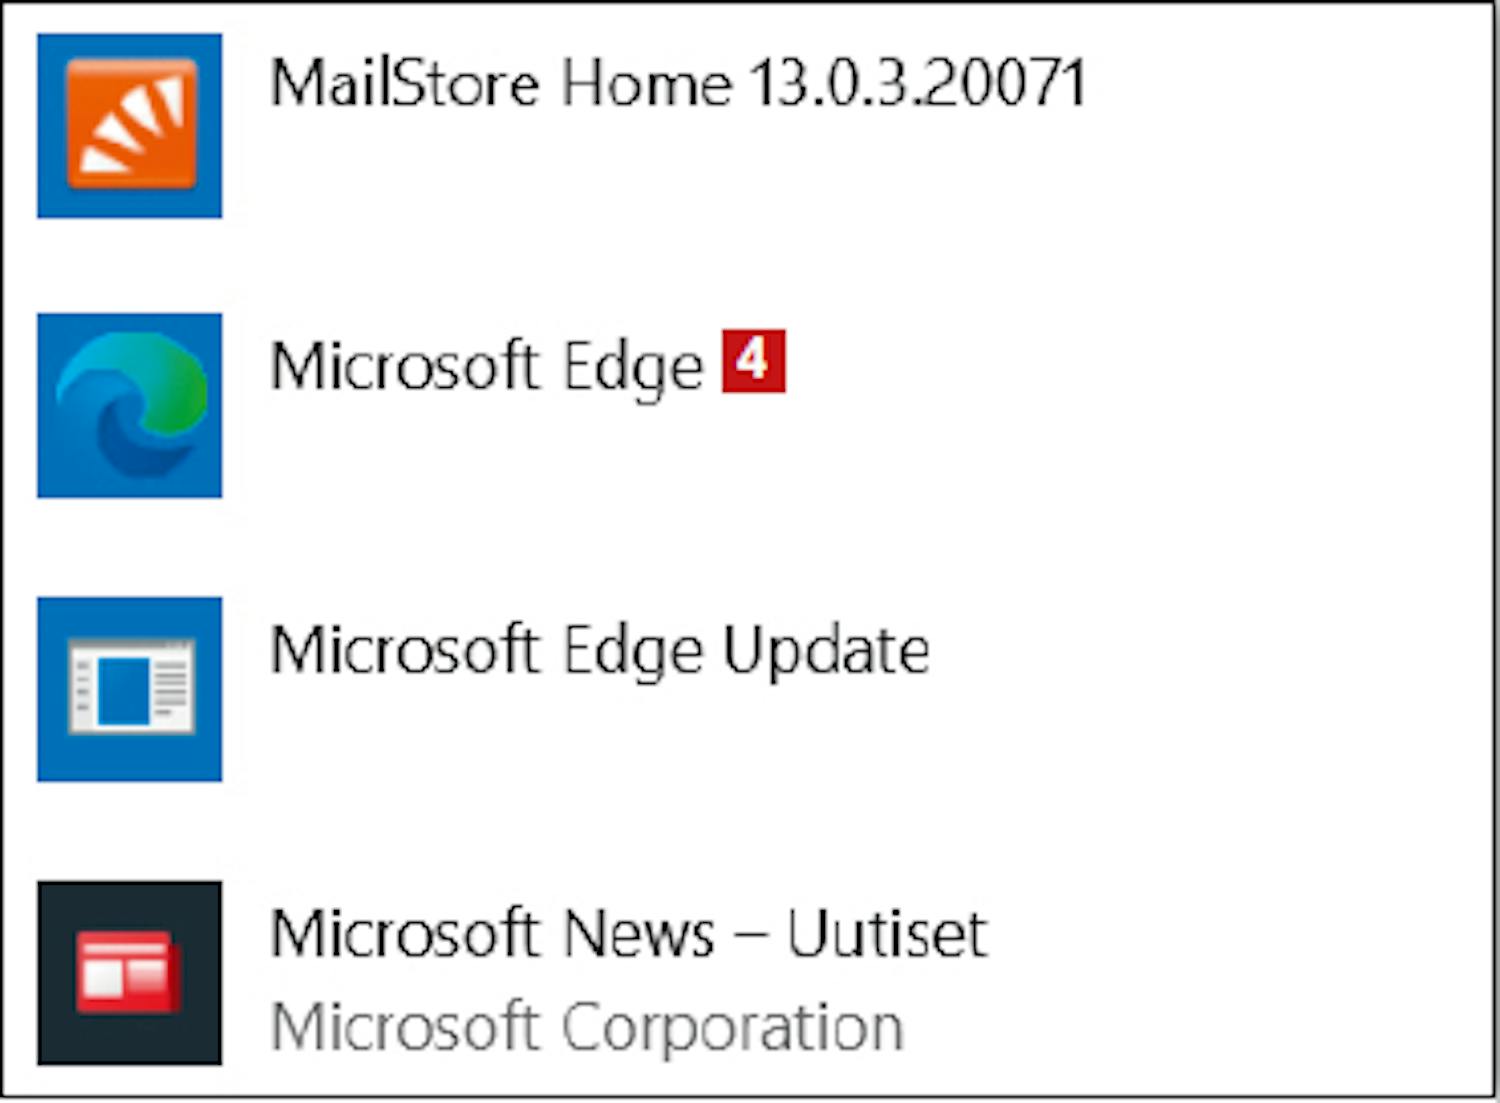1500x1103 pixels.
Task: Click the red Microsoft News icon
Action: coord(128,972)
